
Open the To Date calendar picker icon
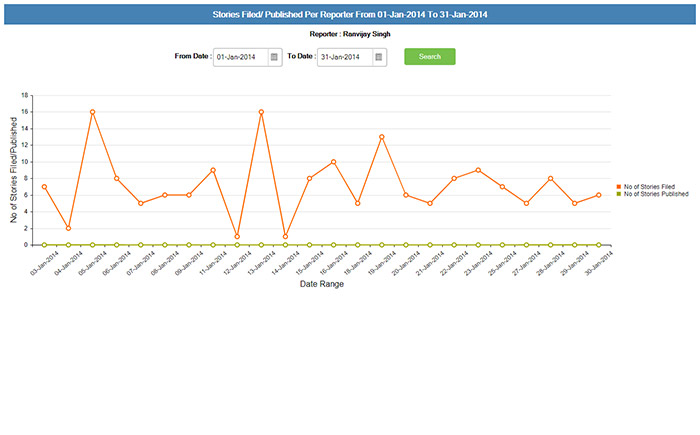click(x=379, y=57)
